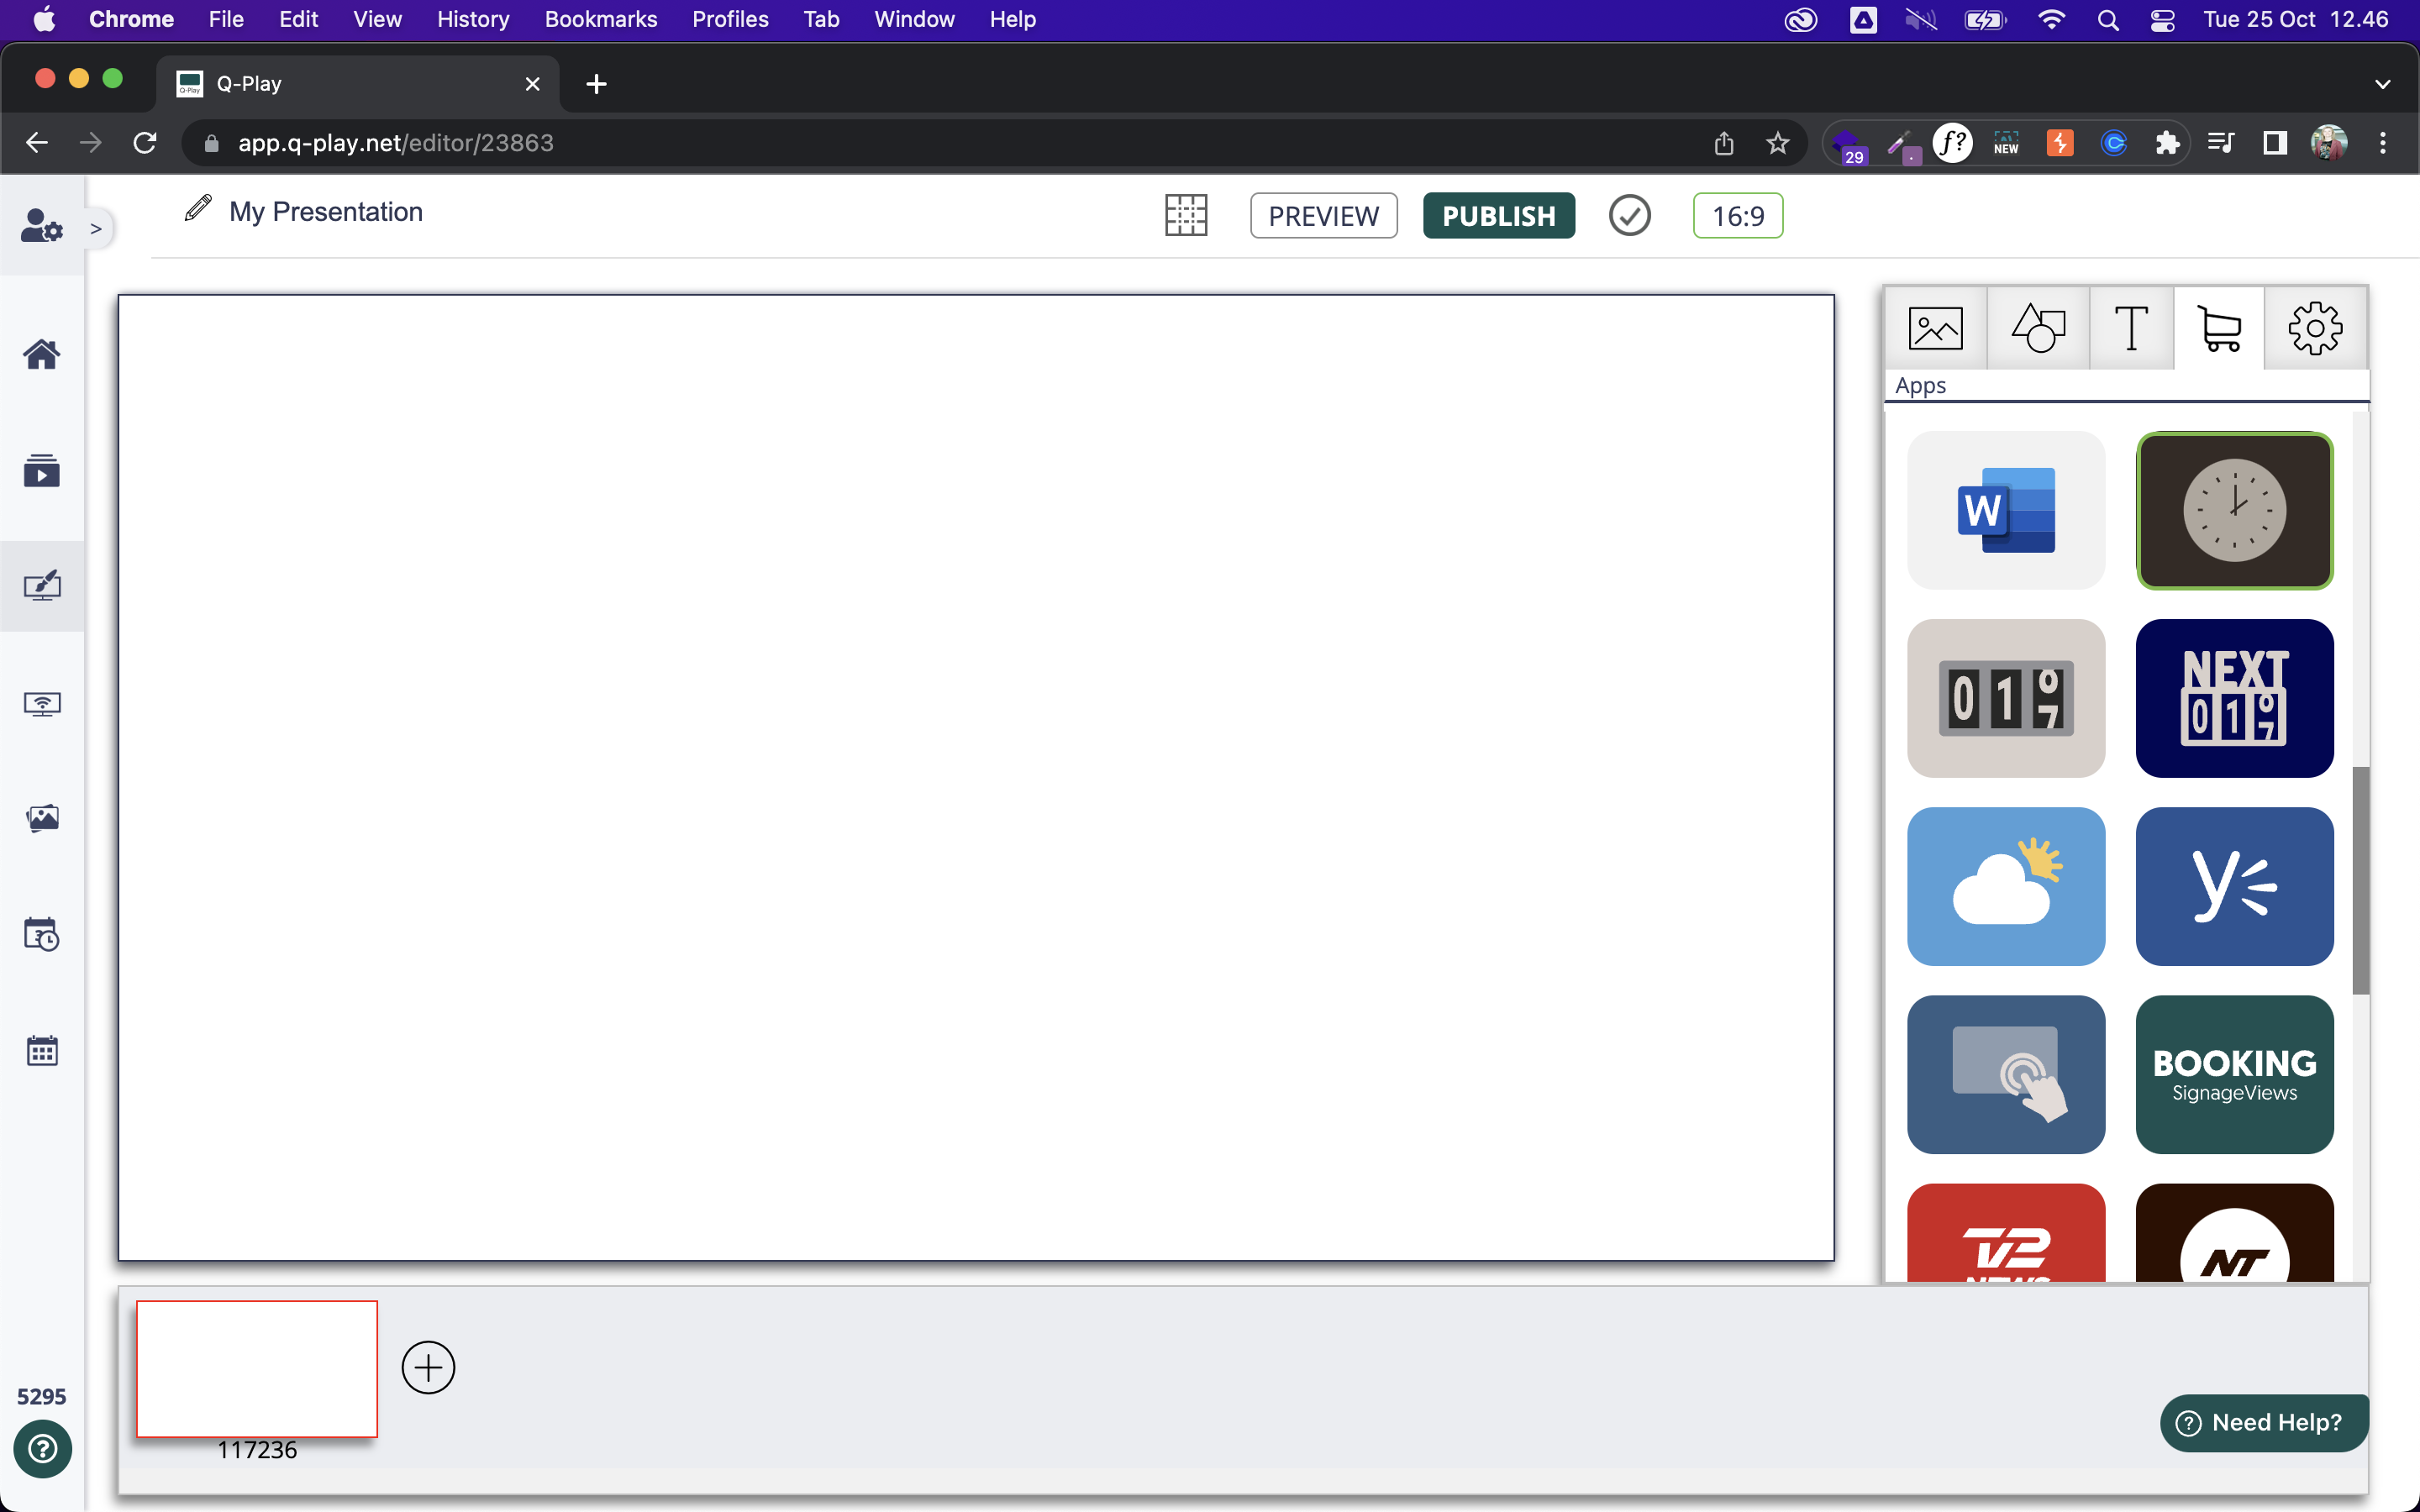Click the settings gear icon in toolbar

pos(2316,326)
